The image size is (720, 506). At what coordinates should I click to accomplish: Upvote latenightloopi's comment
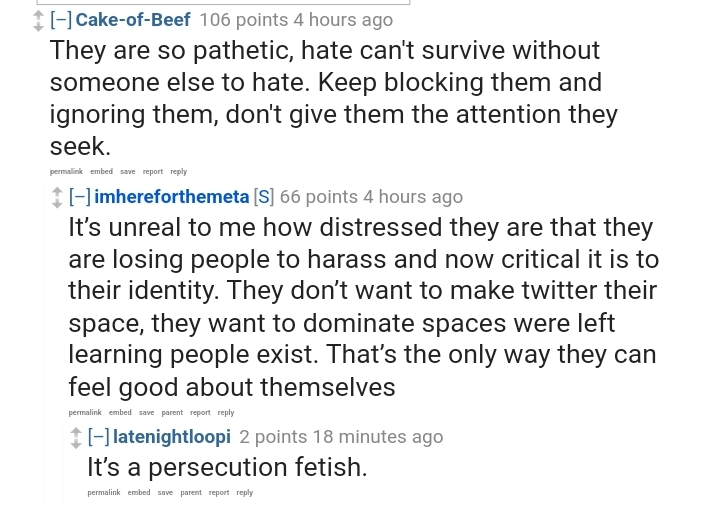tap(76, 431)
